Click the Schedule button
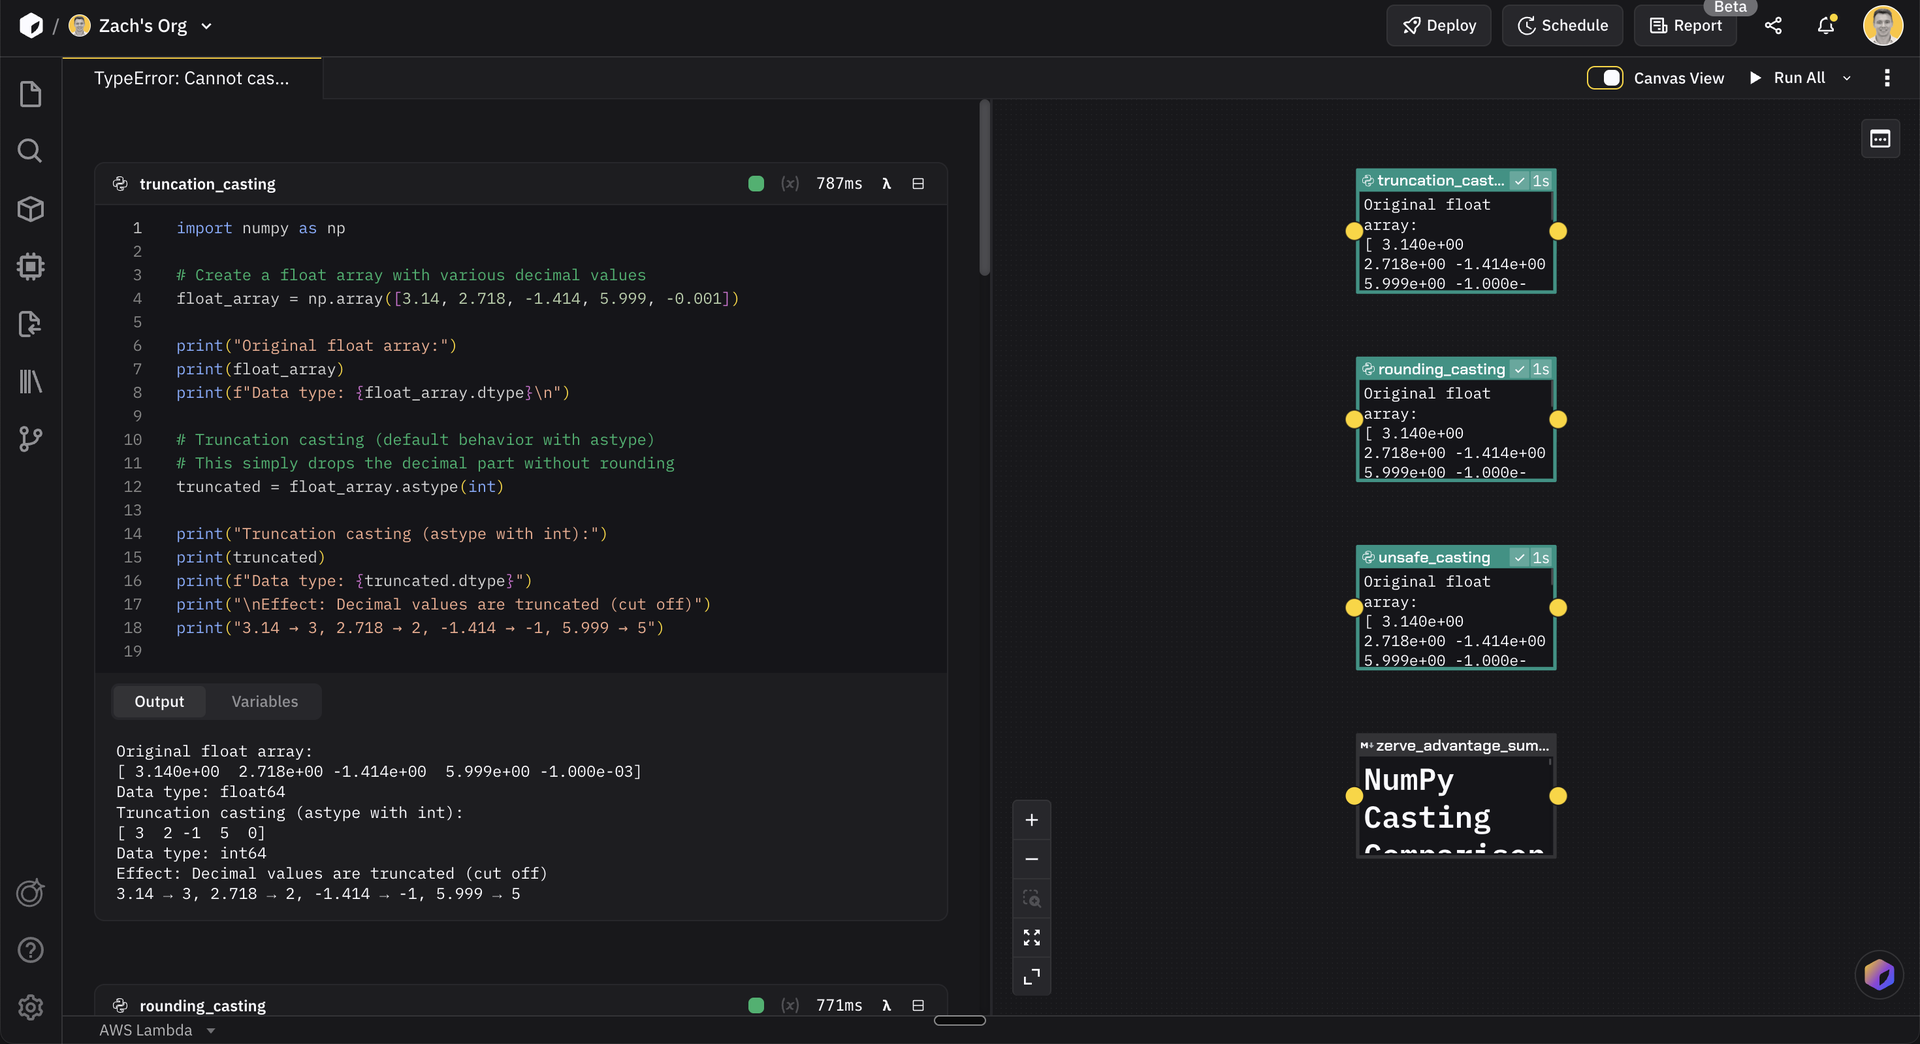This screenshot has height=1044, width=1920. pos(1562,26)
